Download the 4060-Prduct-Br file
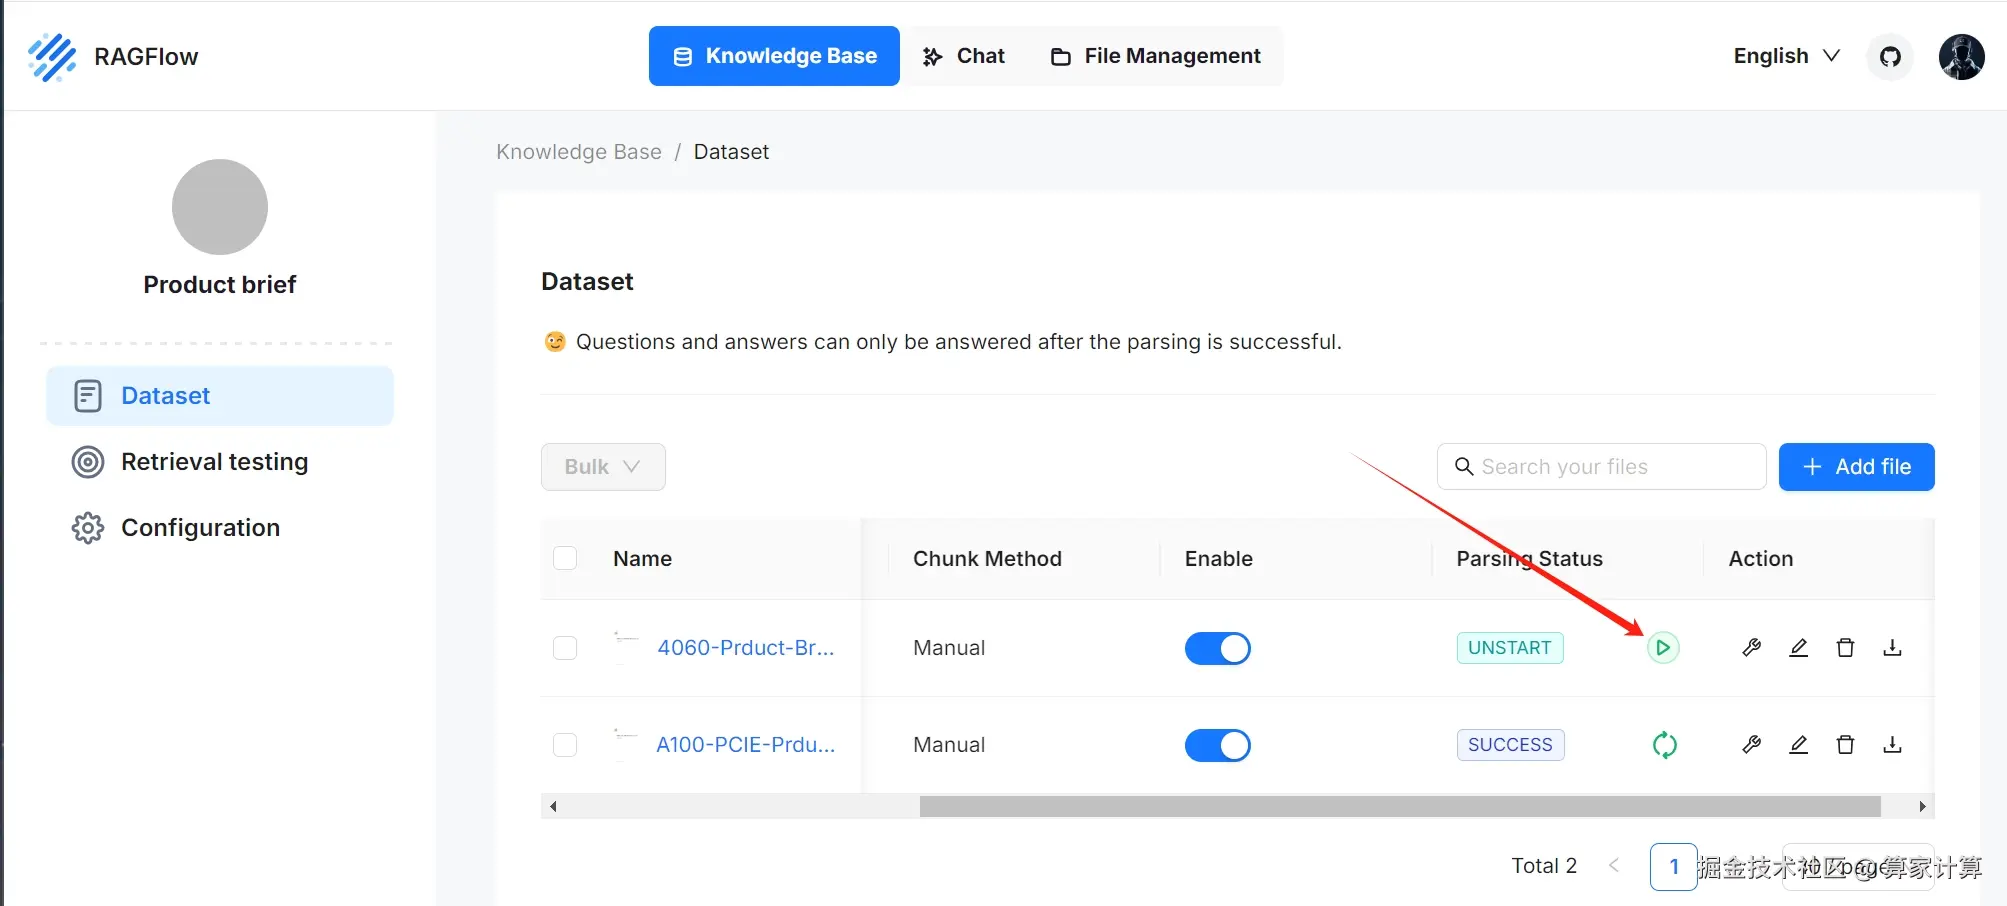The image size is (2007, 906). click(1892, 648)
